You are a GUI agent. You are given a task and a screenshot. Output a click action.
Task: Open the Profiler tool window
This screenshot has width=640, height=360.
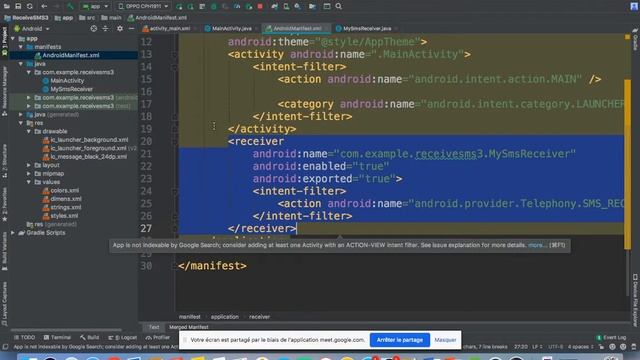(x=158, y=338)
